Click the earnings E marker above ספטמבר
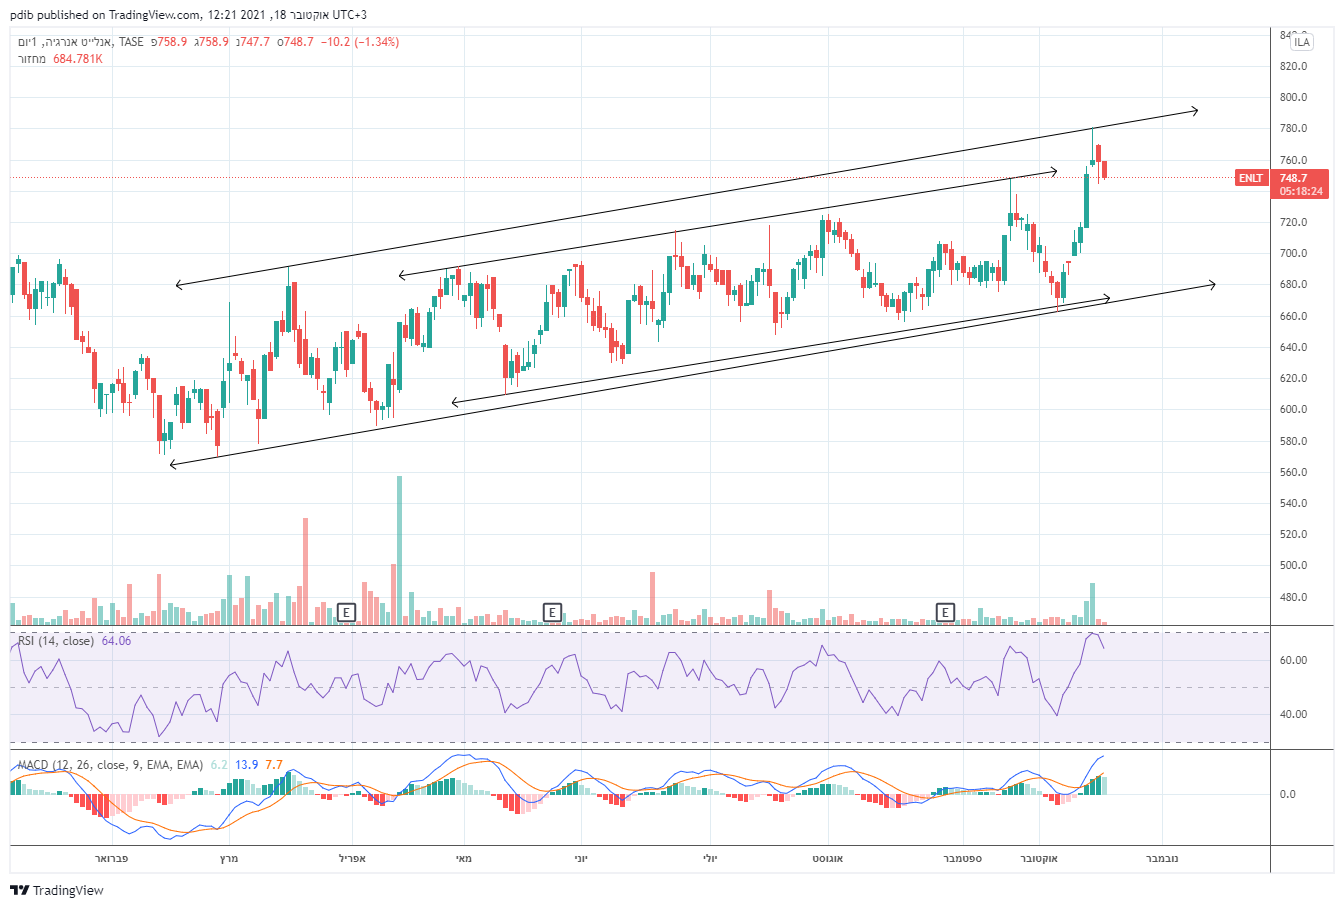1344x908 pixels. [945, 612]
